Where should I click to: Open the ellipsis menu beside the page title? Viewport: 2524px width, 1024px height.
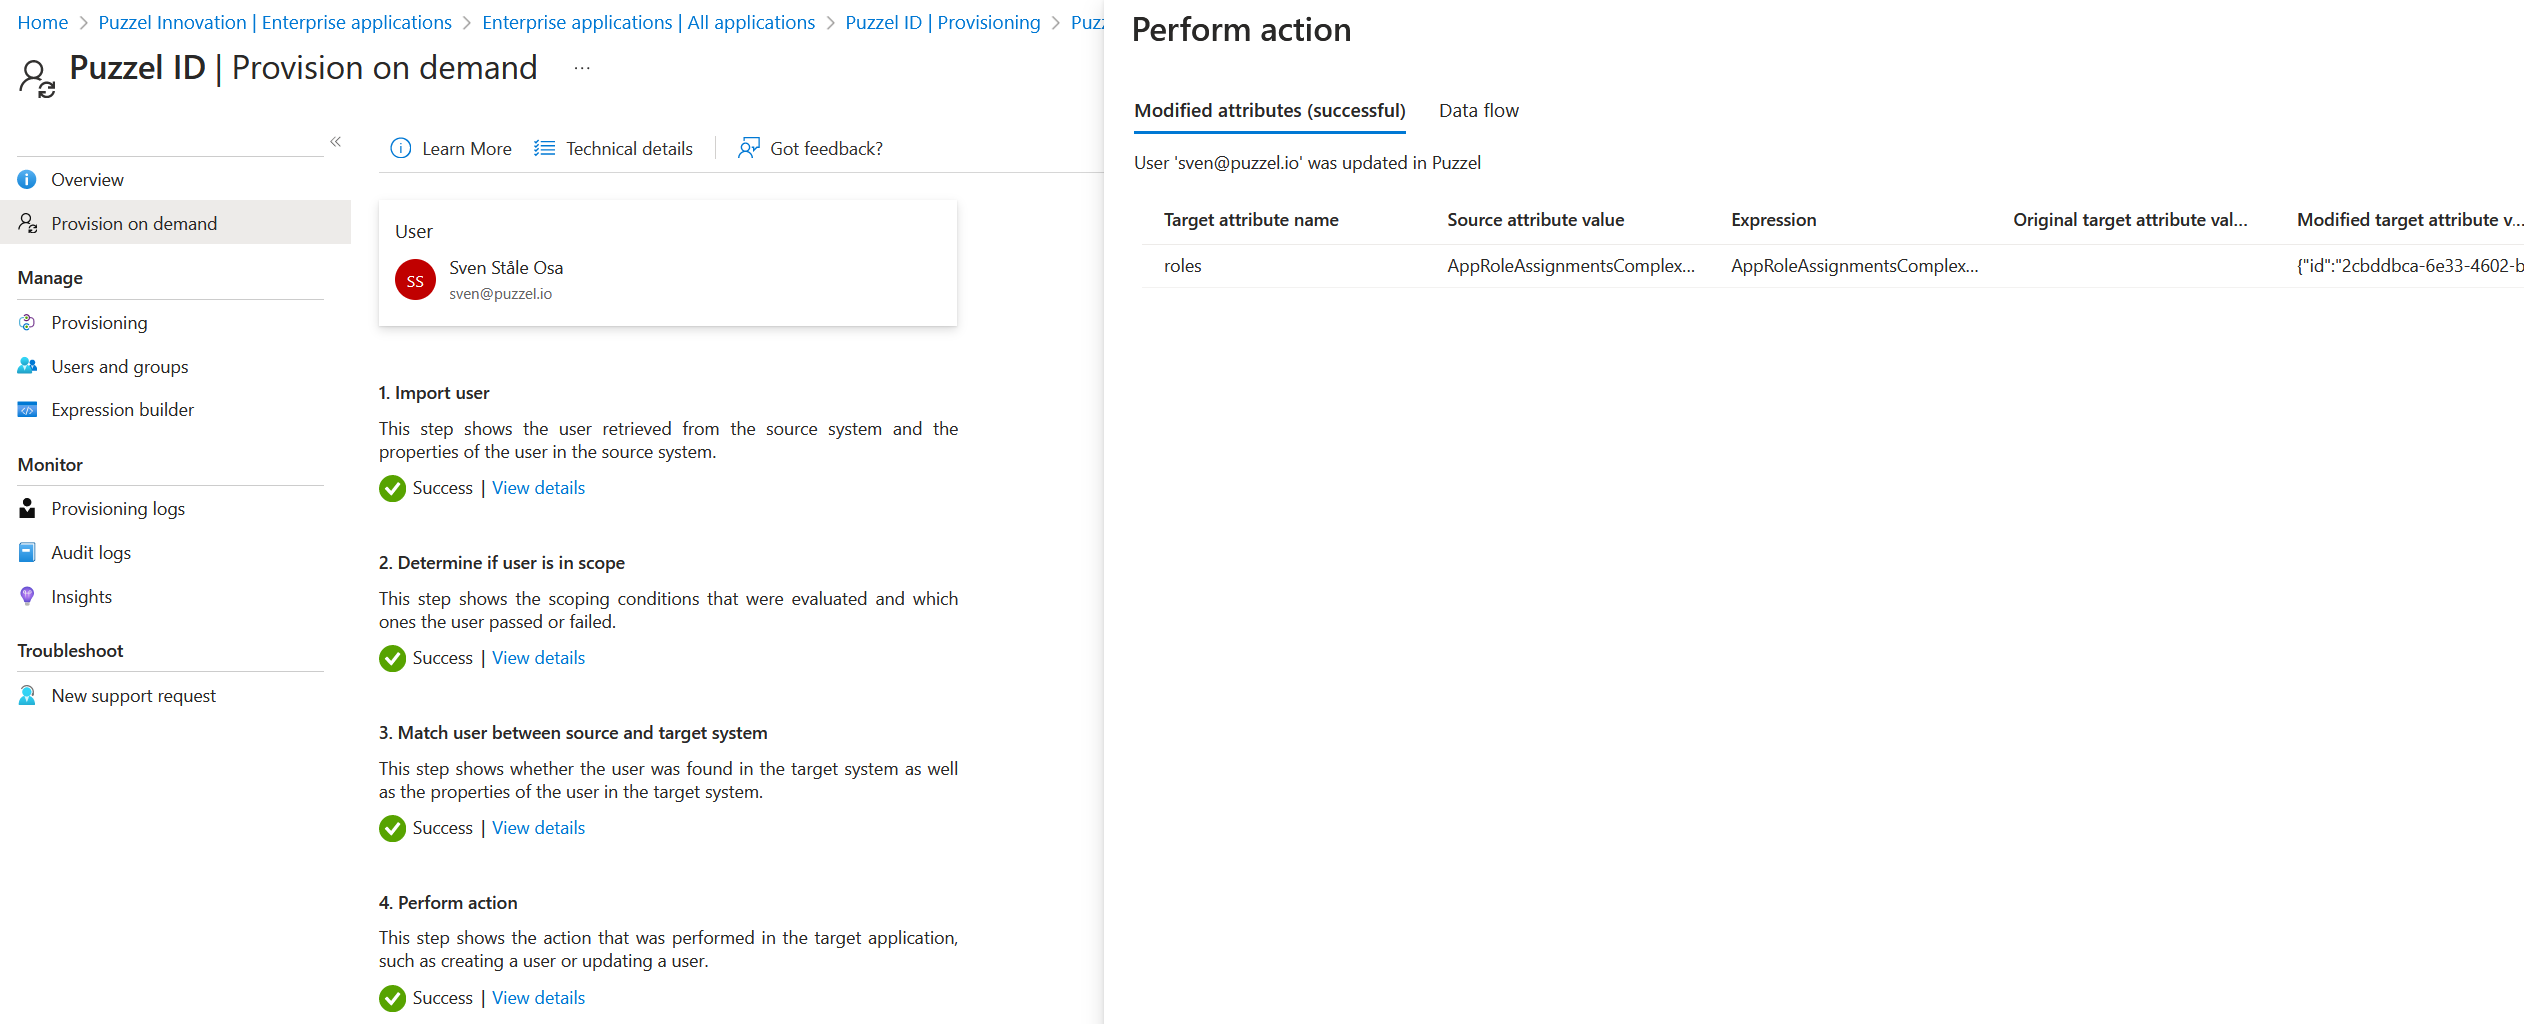point(582,69)
